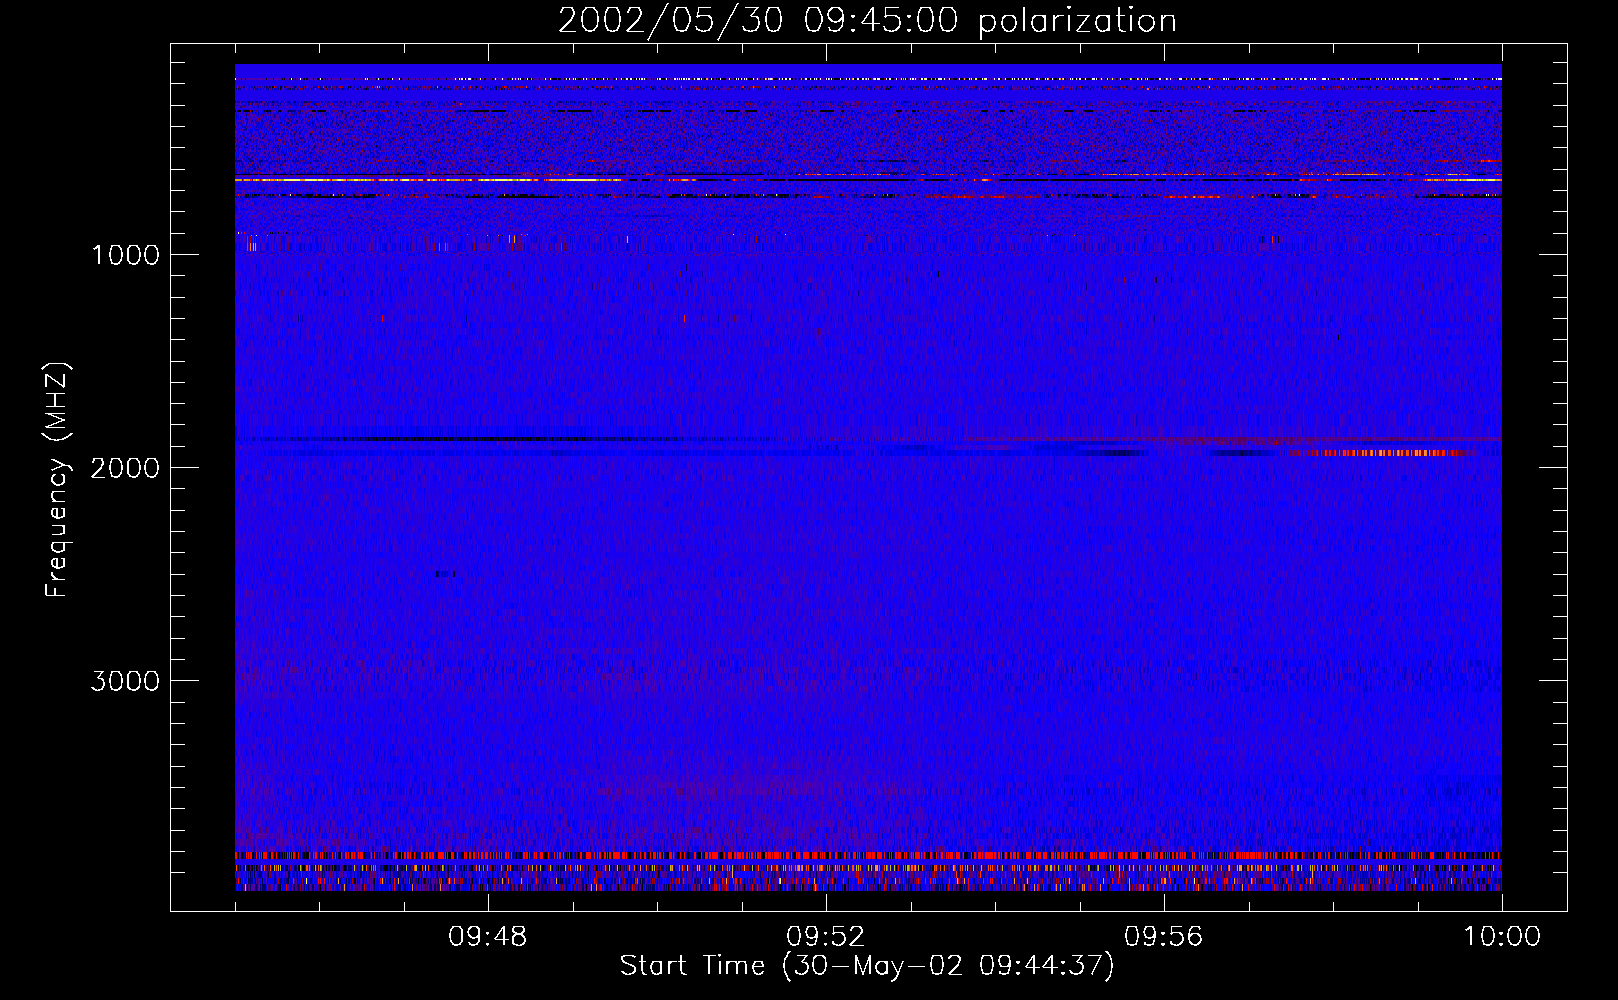Select the 3000 frequency tick label
Screen dimensions: 1618x1000
coord(125,681)
